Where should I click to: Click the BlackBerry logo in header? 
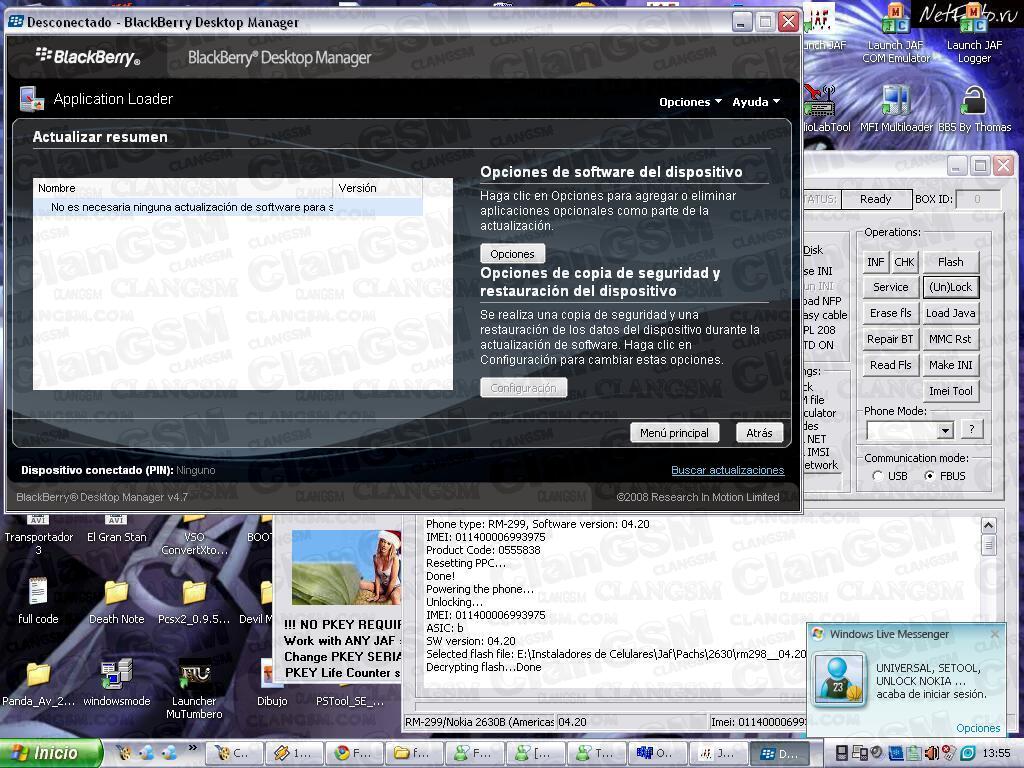tap(88, 57)
